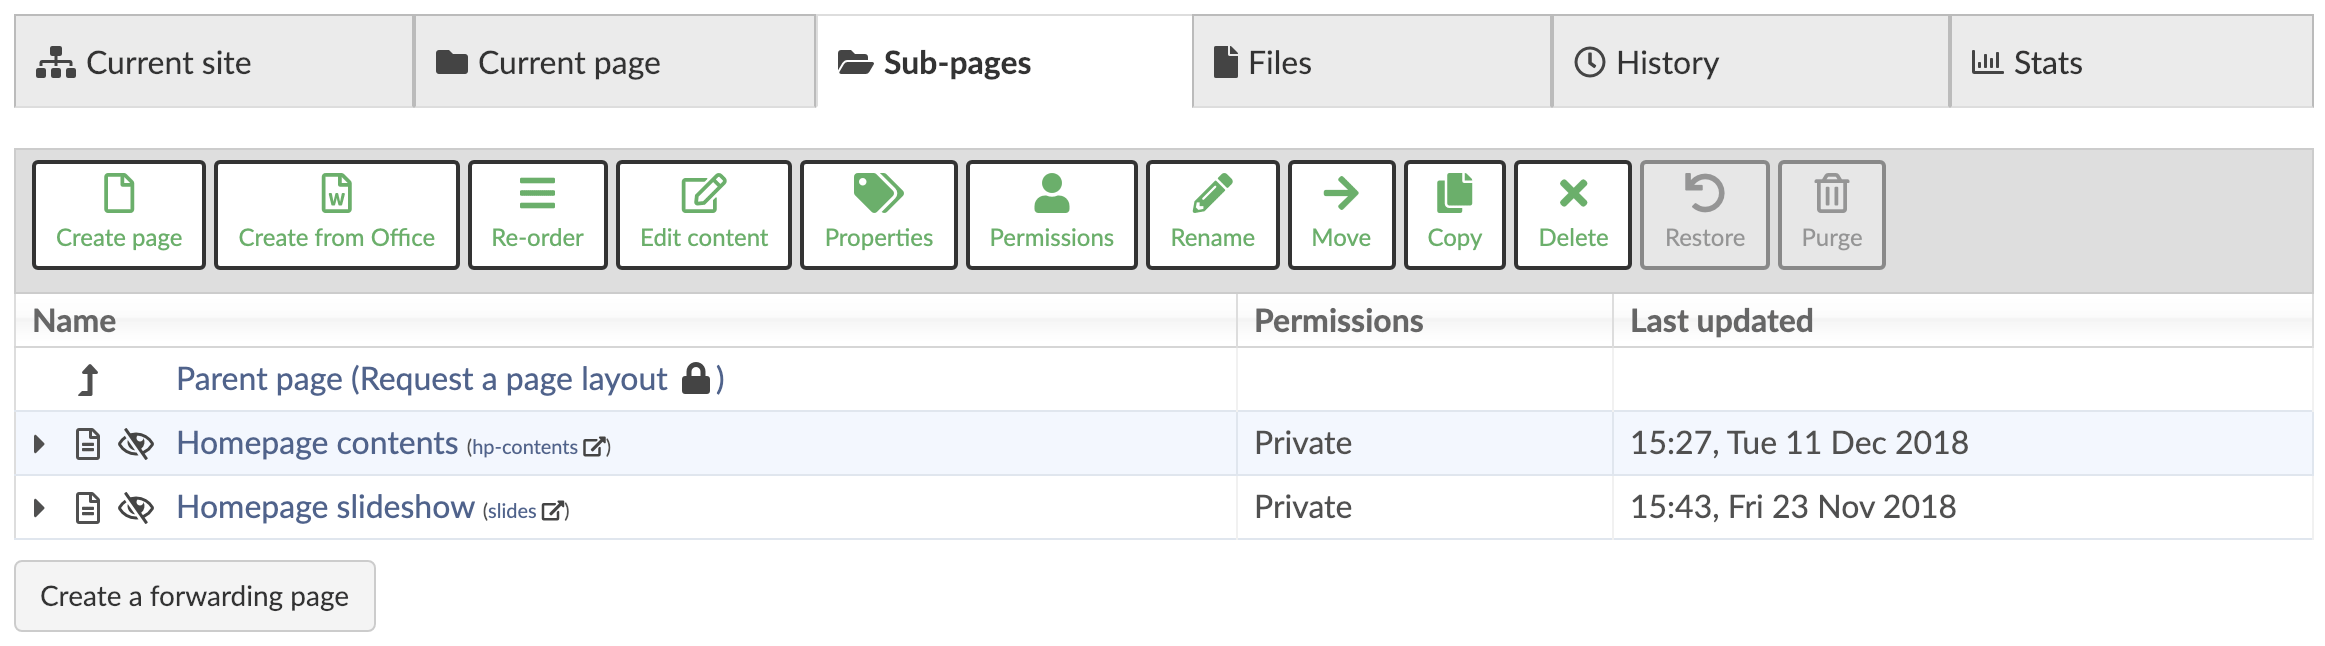This screenshot has height=646, width=2325.
Task: Open Create from Office tool
Action: pos(336,214)
